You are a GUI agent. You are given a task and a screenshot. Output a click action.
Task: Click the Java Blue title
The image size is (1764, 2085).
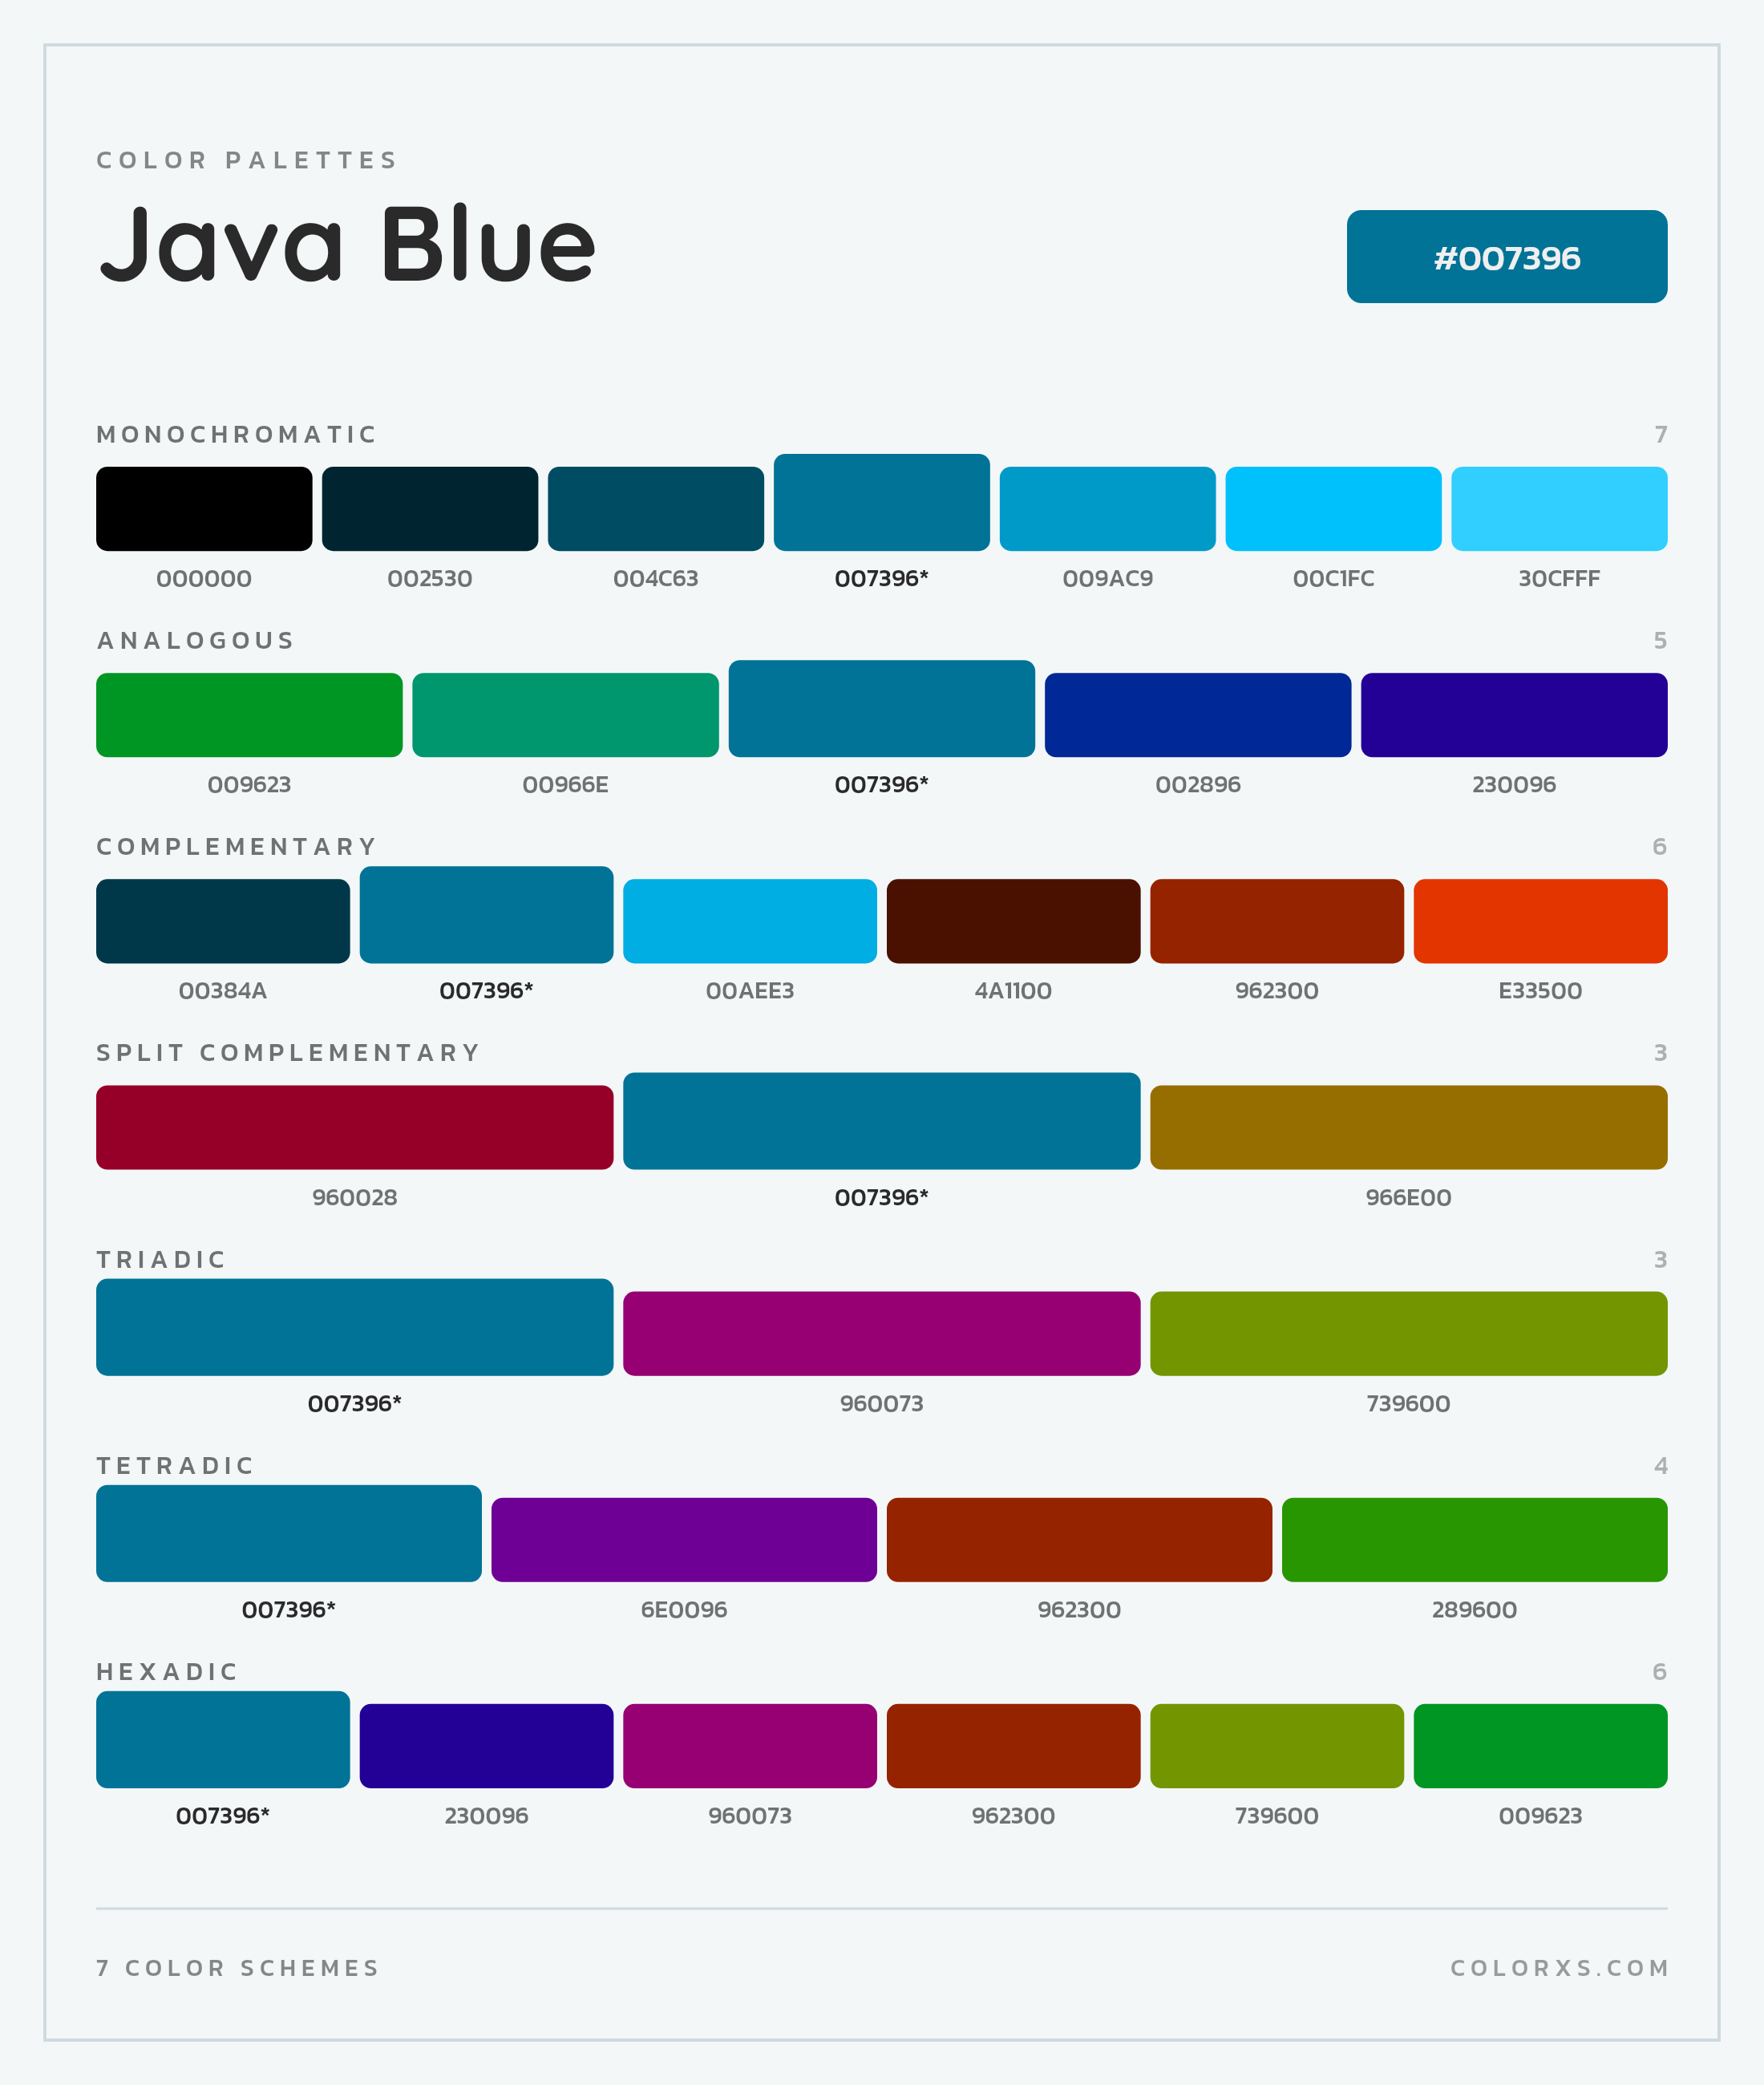347,244
